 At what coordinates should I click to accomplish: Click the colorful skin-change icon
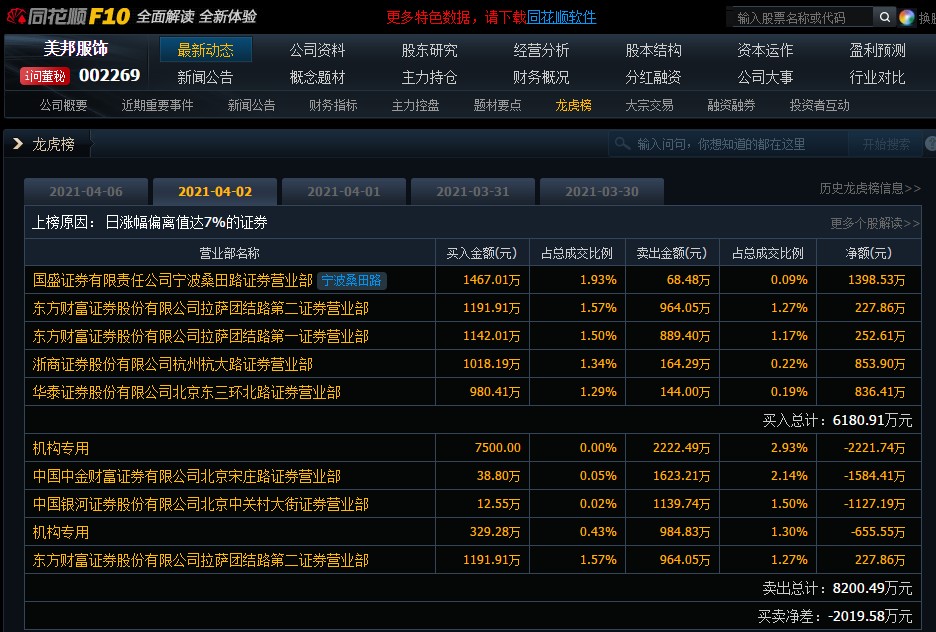[906, 17]
